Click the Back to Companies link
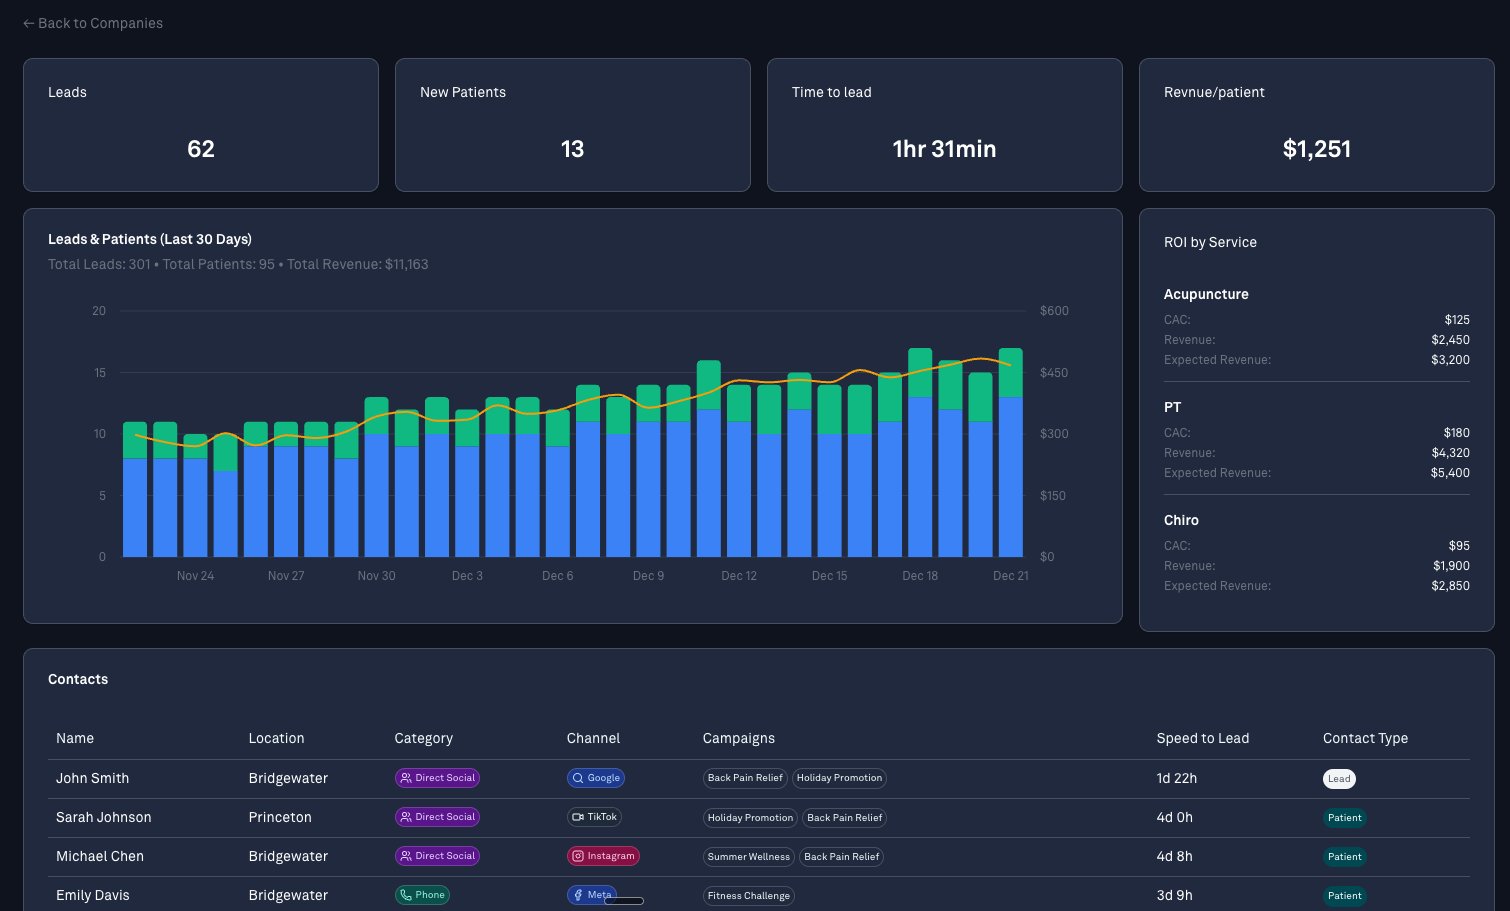Image resolution: width=1510 pixels, height=911 pixels. 92,23
